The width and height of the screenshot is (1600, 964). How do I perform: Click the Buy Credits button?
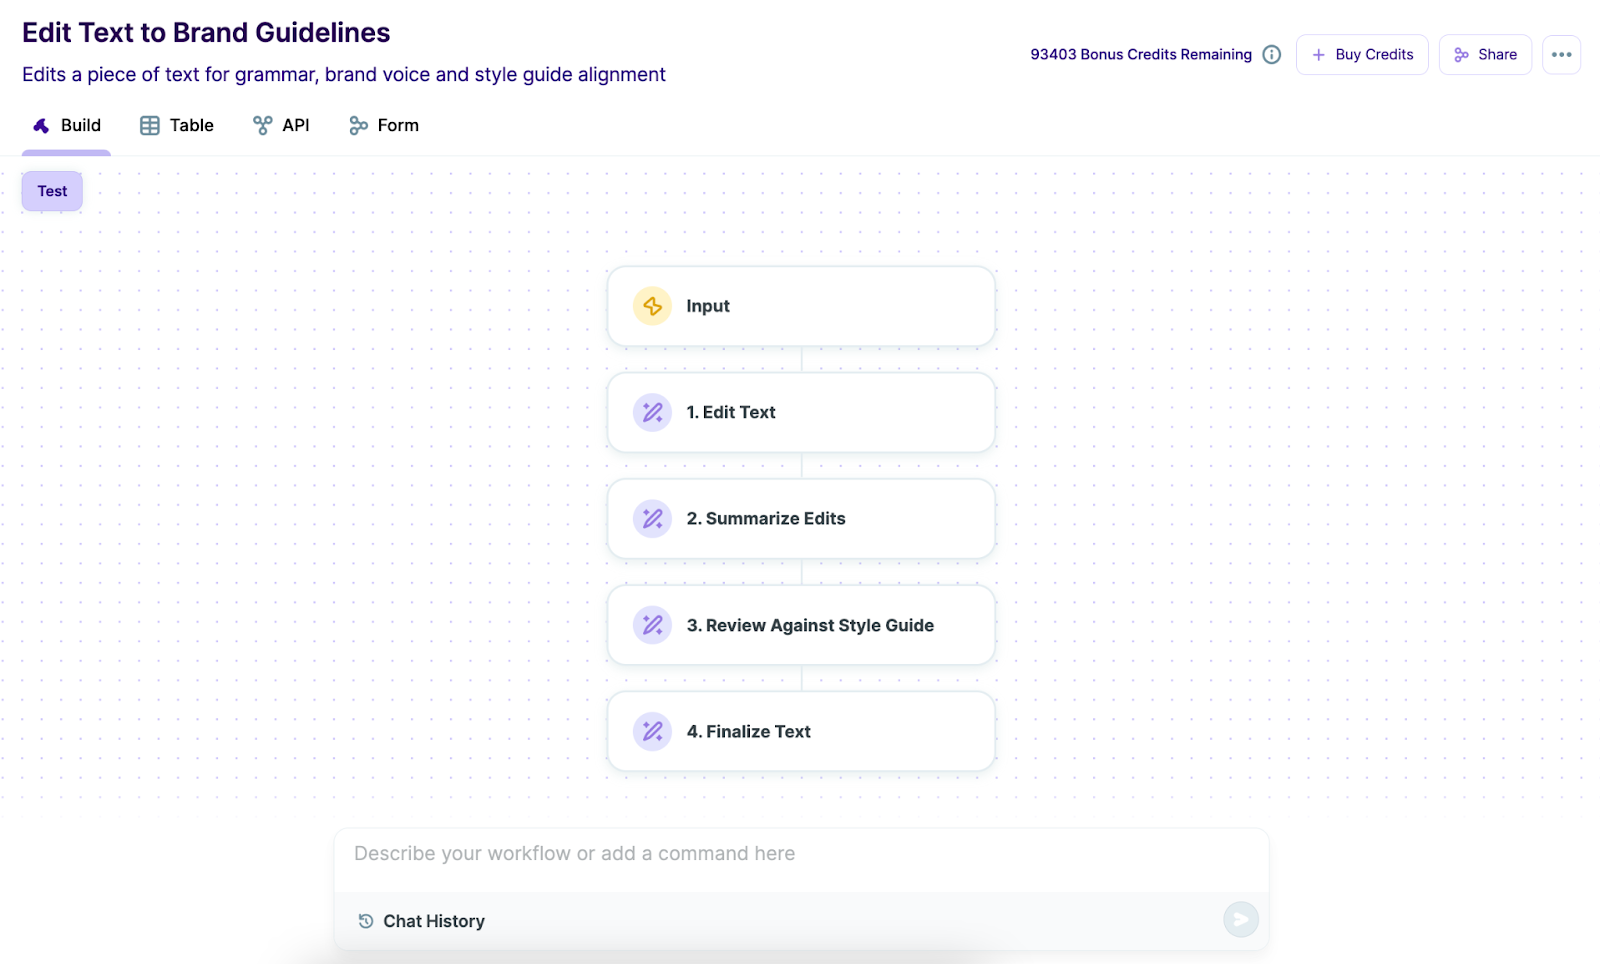click(1362, 54)
